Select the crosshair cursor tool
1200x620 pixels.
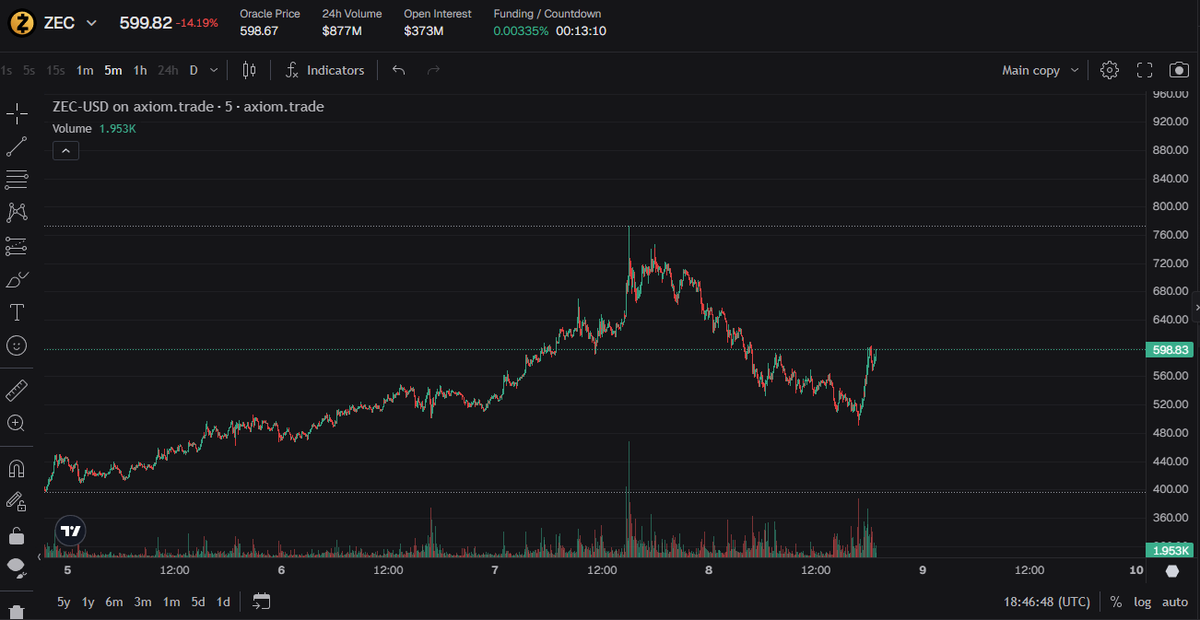tap(17, 113)
